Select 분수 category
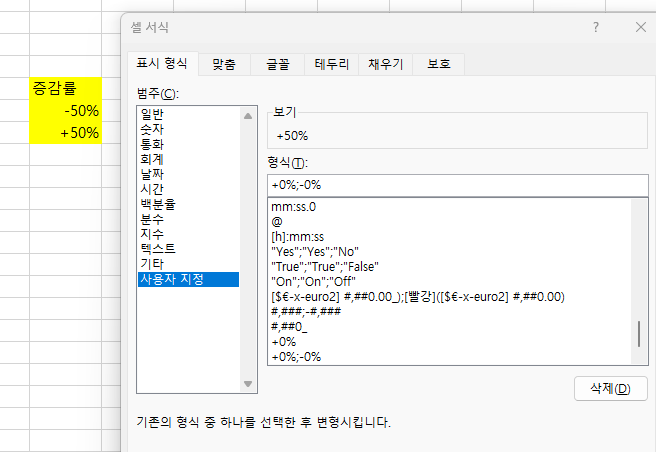Image resolution: width=656 pixels, height=452 pixels. (188, 219)
